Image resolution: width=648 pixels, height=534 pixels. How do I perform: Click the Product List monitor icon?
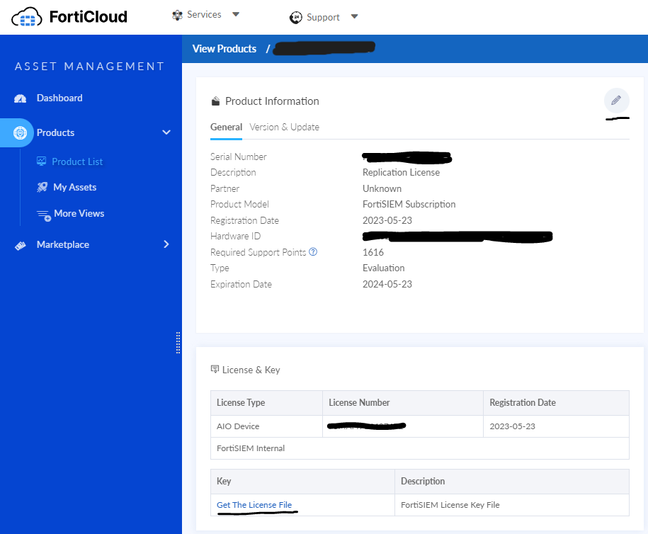click(41, 162)
